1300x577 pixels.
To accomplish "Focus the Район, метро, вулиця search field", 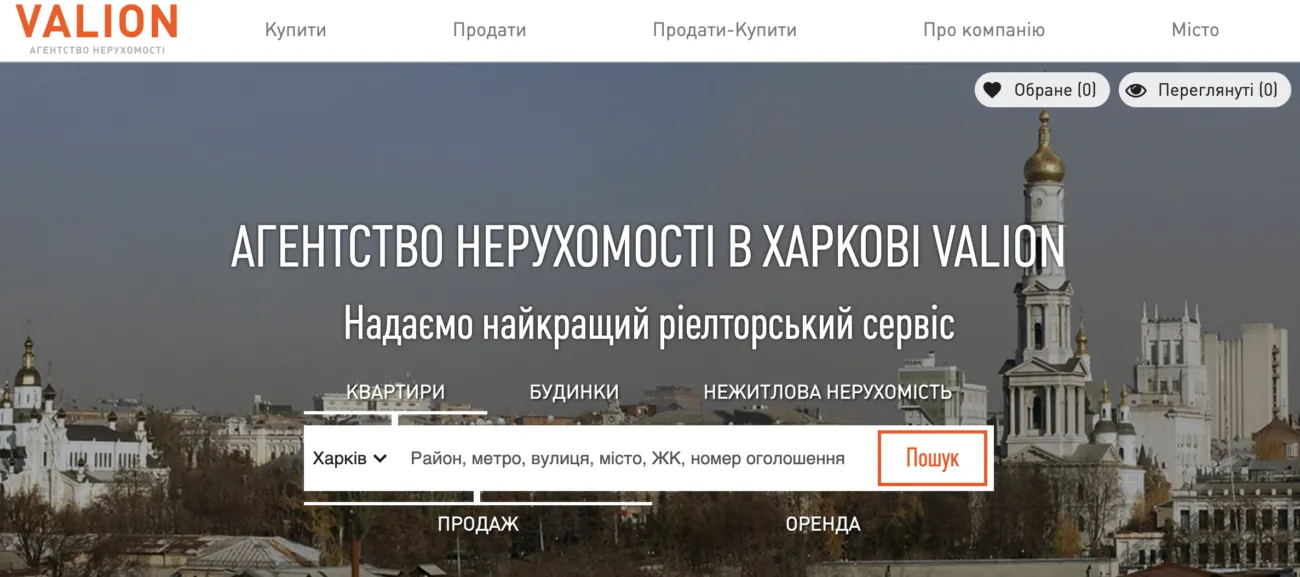I will point(627,459).
